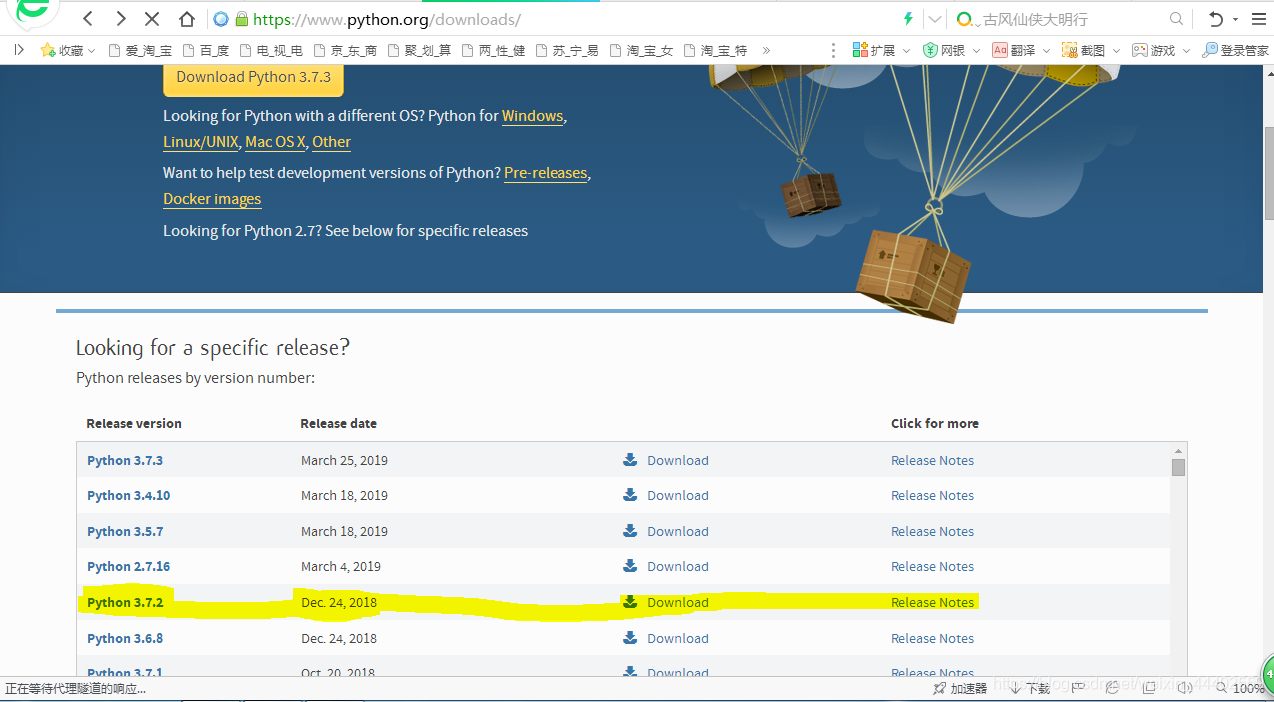Open the browser home page icon
Screen dimensions: 1274x702
click(186, 19)
